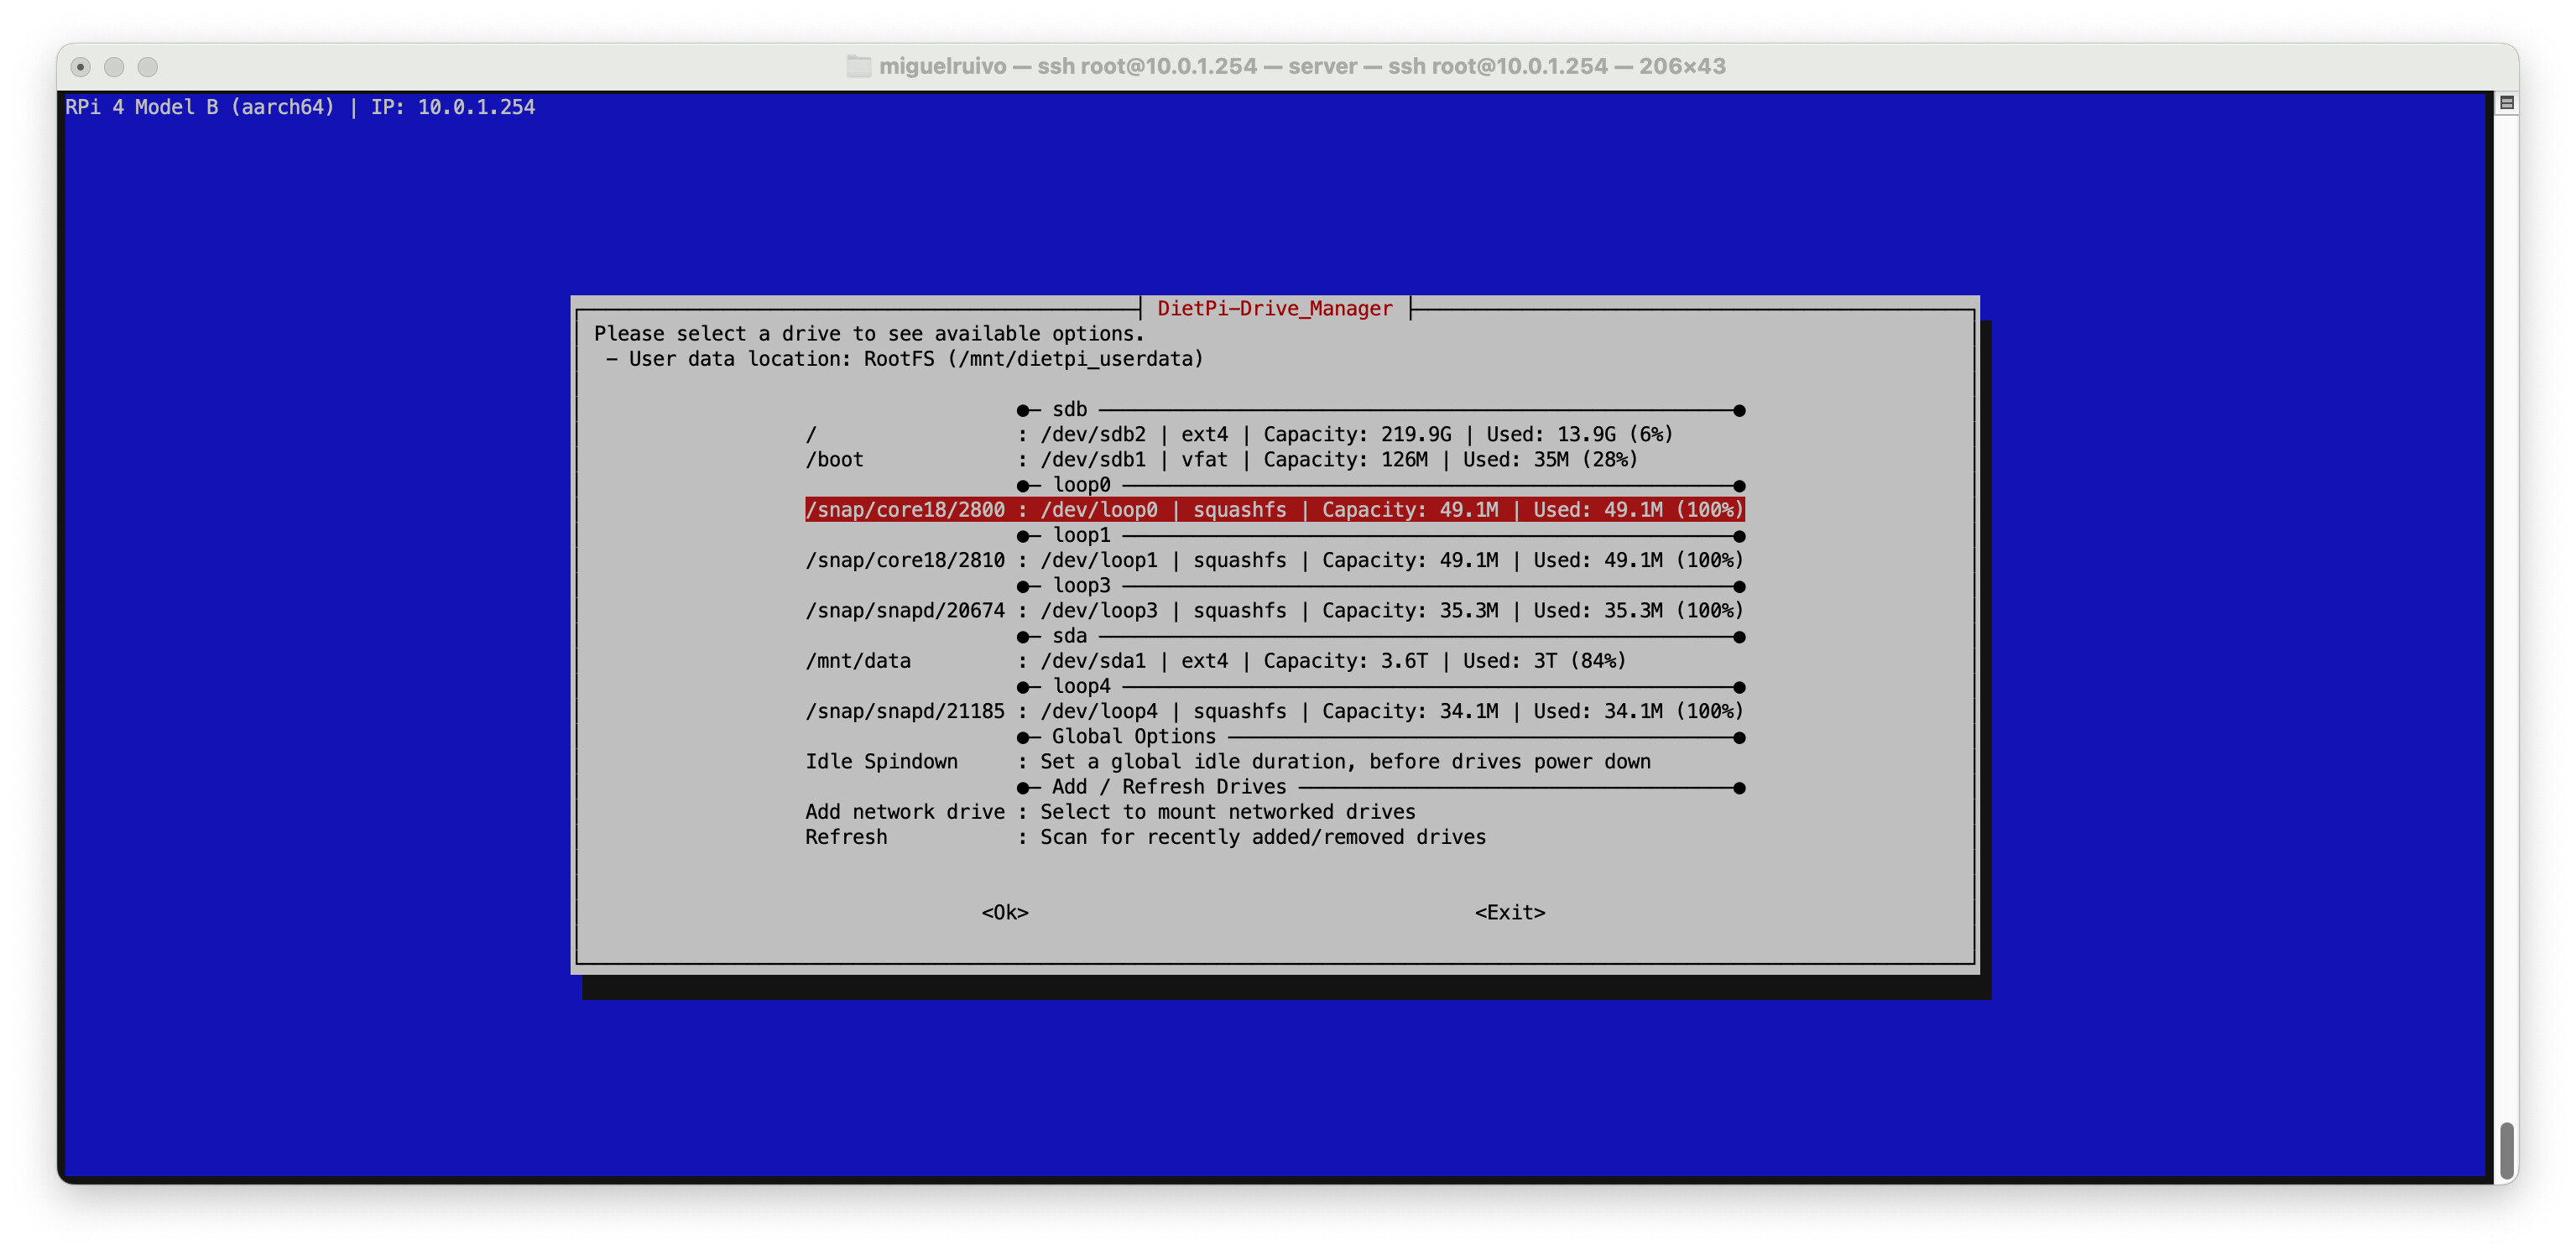Select the root / drive /dev/sdb2 entry
2576x1255 pixels.
[1275, 434]
